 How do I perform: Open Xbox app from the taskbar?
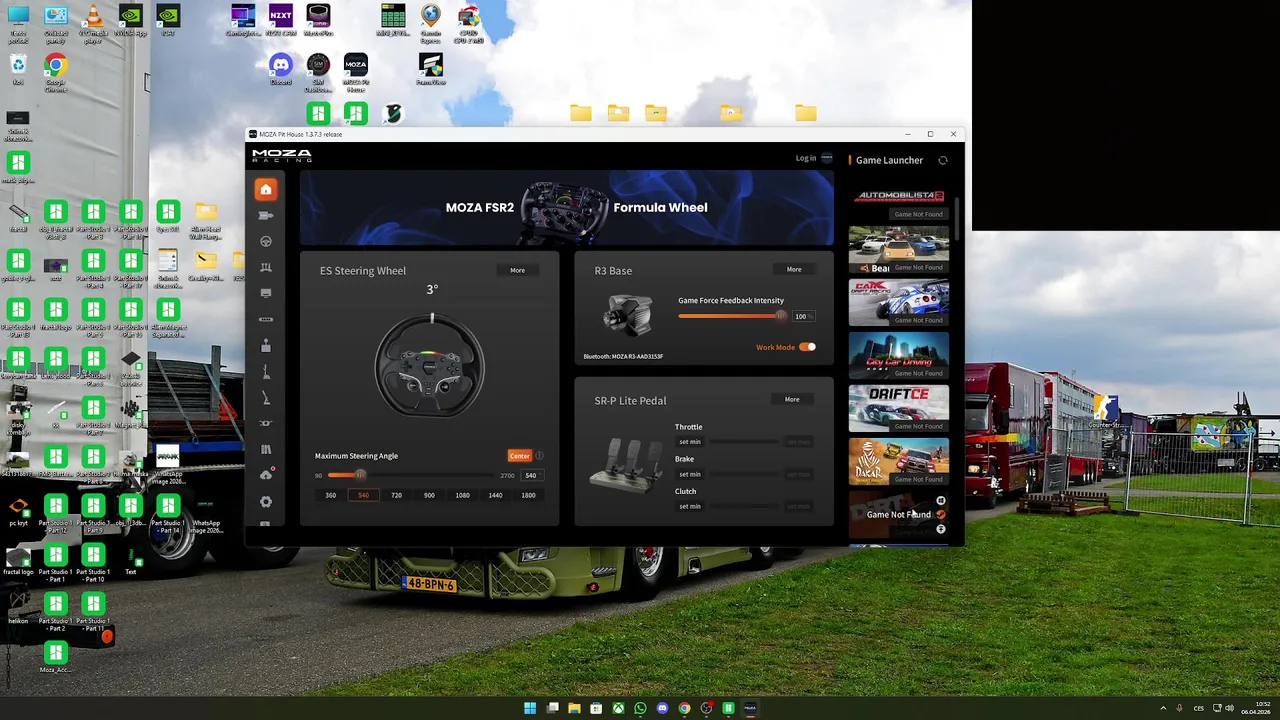point(618,708)
